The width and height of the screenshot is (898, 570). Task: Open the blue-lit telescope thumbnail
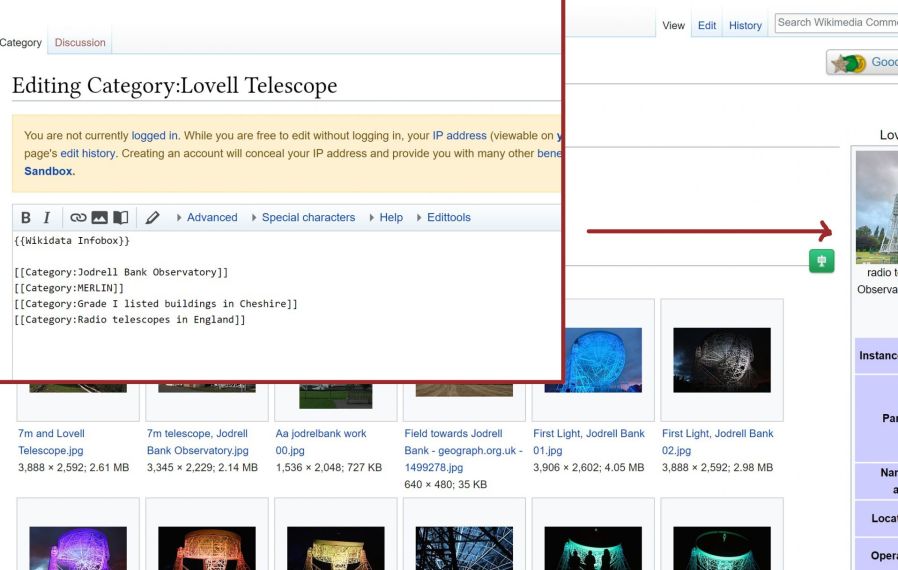click(603, 360)
